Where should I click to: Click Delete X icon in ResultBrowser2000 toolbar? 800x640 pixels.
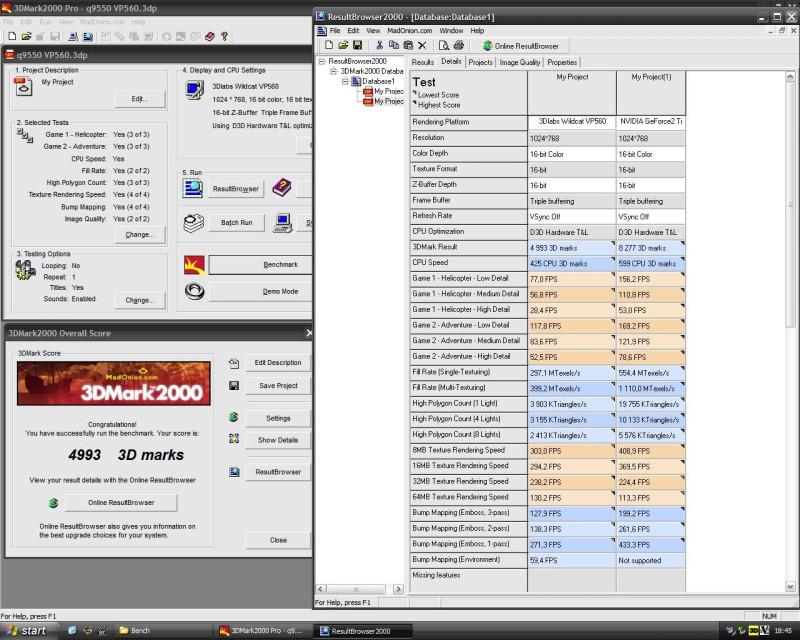click(x=422, y=45)
